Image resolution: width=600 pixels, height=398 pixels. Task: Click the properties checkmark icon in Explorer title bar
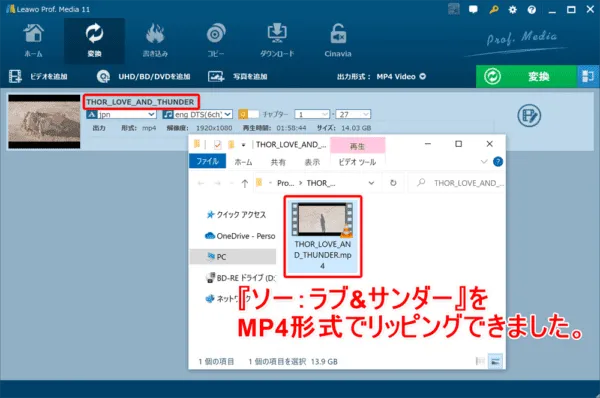(x=217, y=145)
